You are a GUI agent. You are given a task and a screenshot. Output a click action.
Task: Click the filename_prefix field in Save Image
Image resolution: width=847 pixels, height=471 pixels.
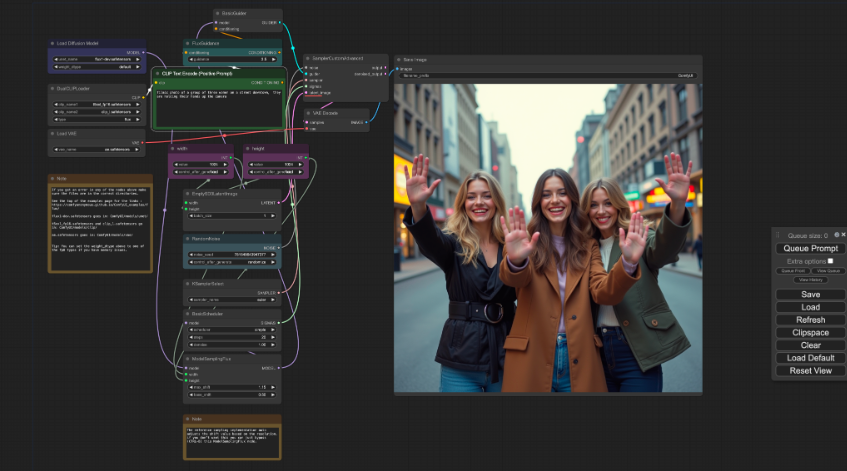(548, 76)
